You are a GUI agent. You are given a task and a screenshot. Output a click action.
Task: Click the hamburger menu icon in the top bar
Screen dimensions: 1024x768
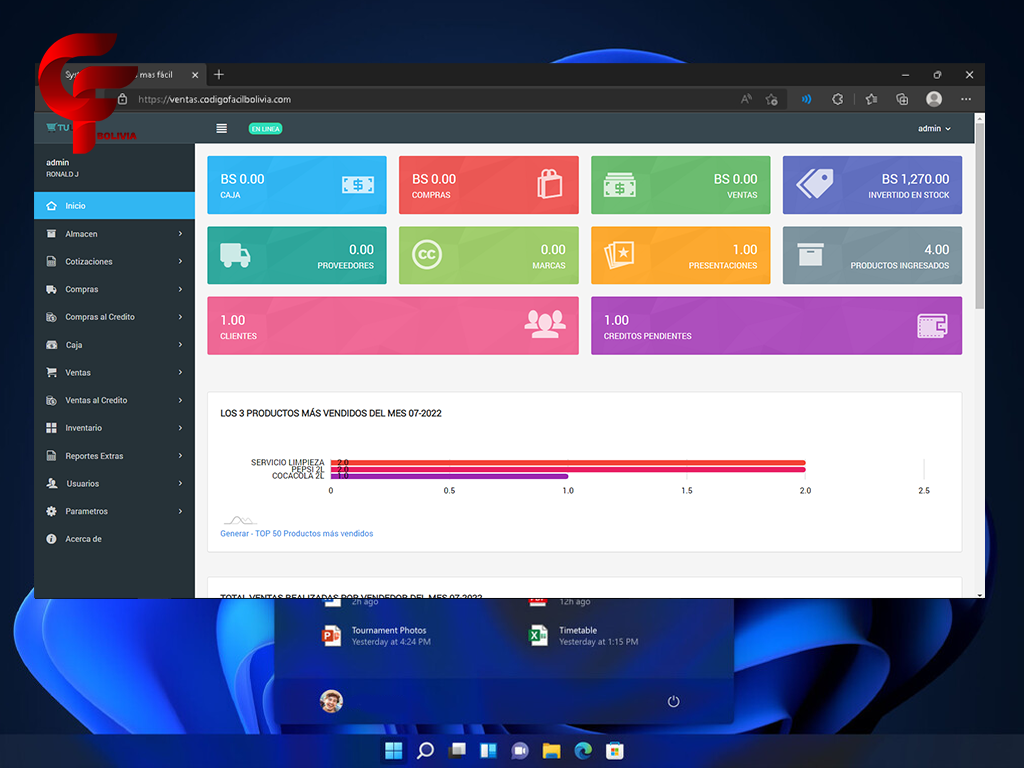[220, 128]
